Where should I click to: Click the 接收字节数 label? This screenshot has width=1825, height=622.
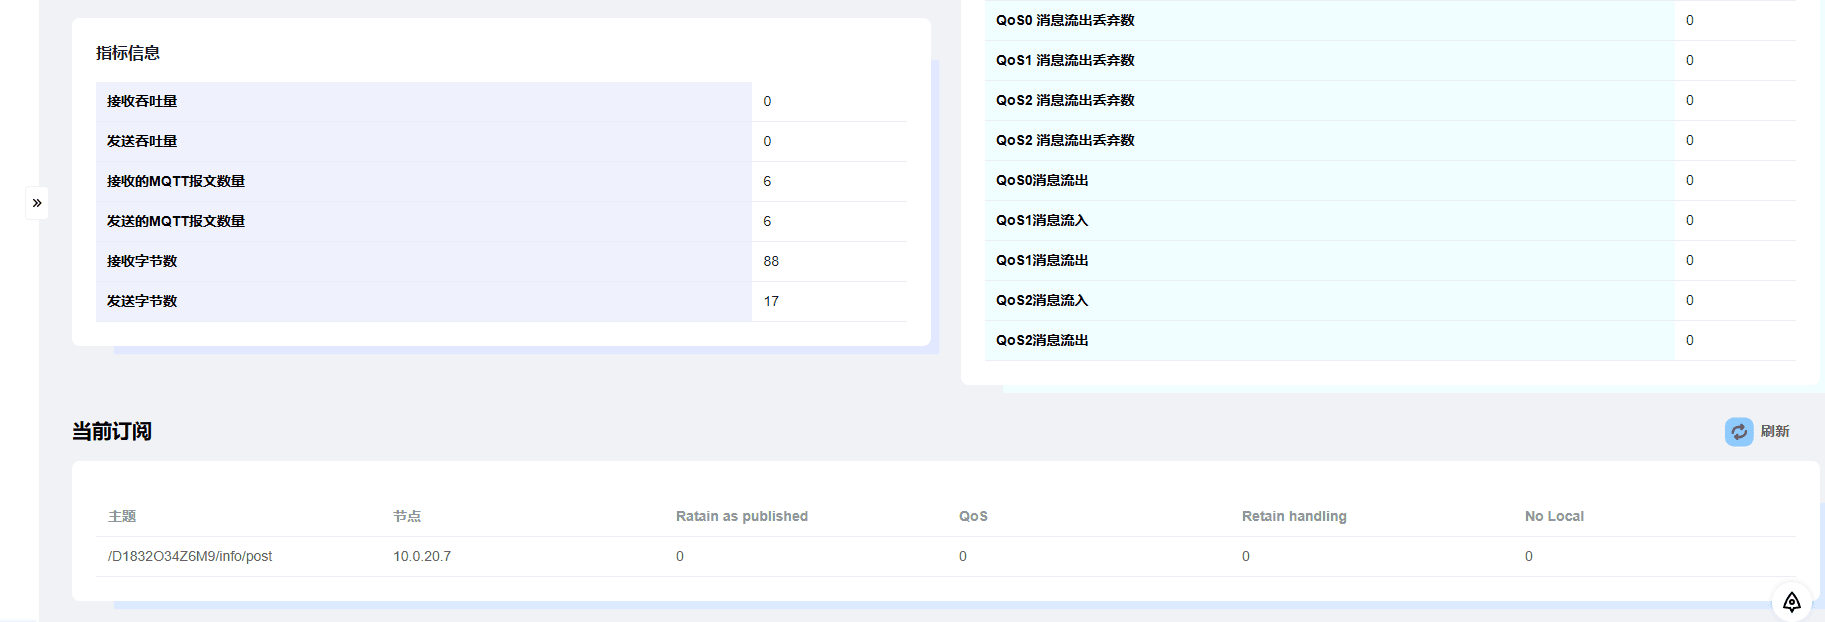click(x=142, y=261)
